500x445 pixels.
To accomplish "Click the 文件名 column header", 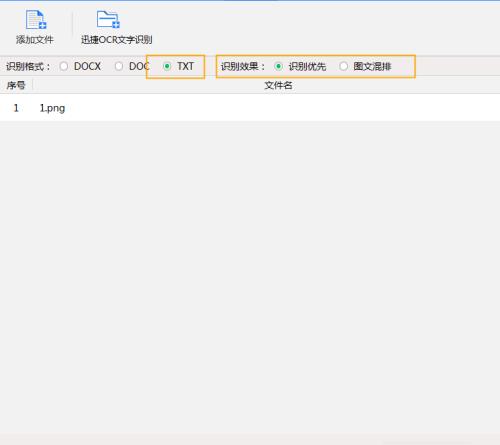I will pos(278,85).
